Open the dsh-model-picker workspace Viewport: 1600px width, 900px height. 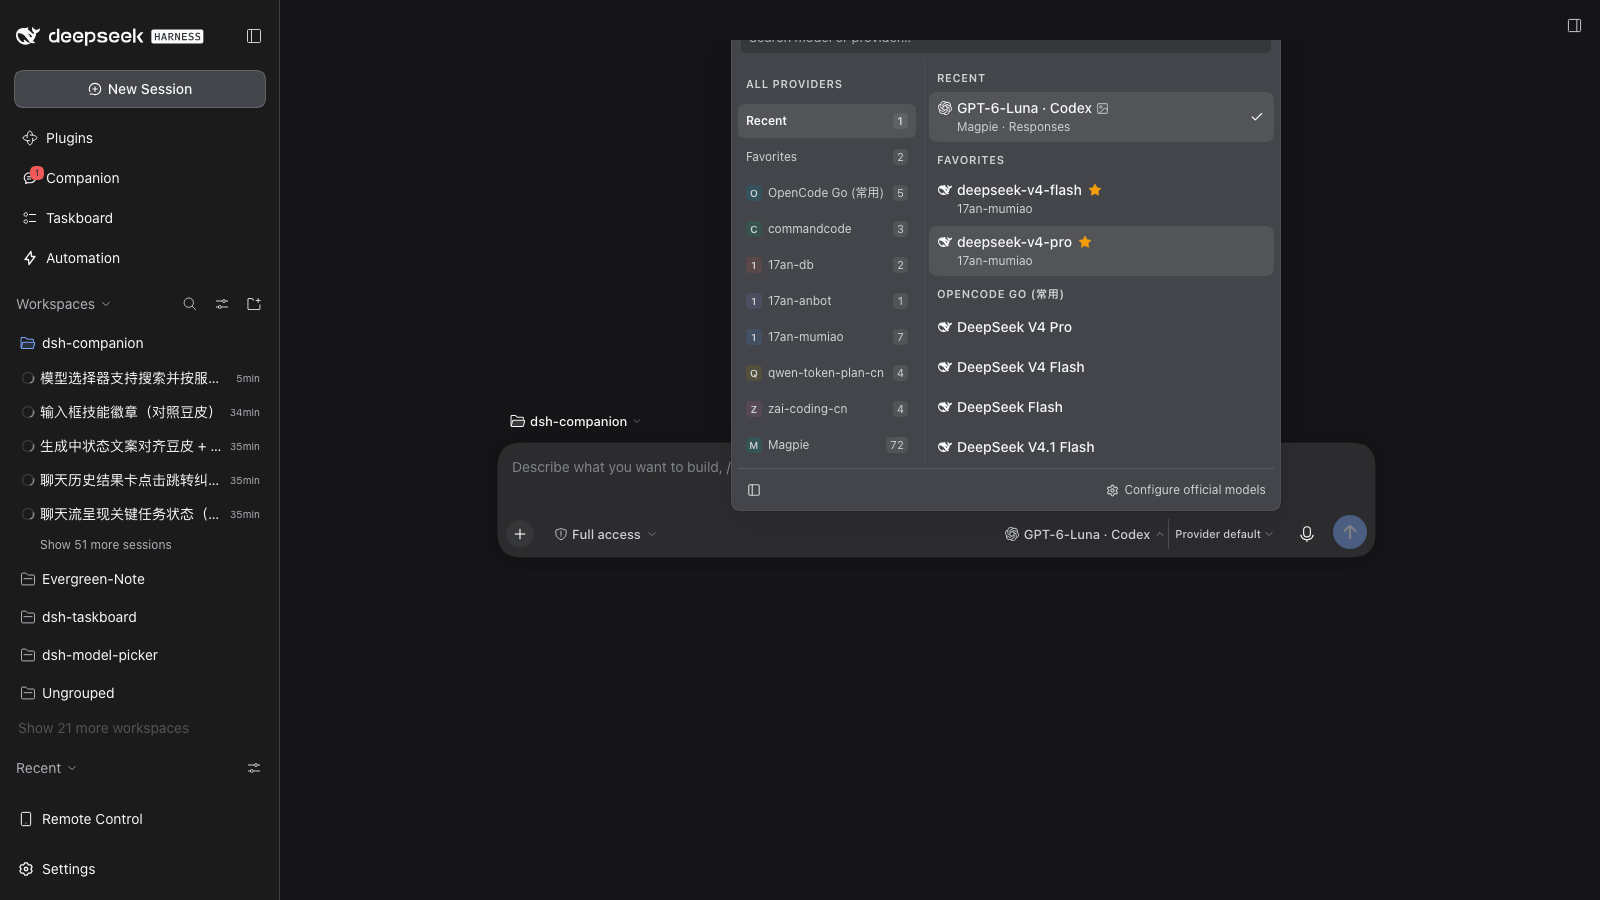(140, 655)
